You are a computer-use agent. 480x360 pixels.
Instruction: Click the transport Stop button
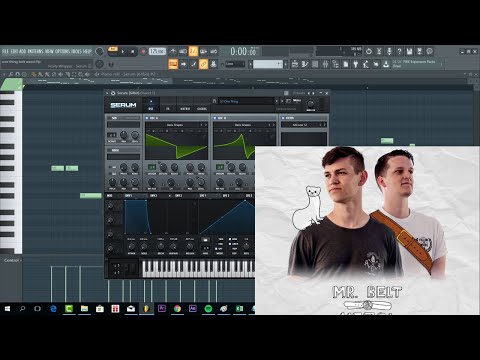click(132, 51)
